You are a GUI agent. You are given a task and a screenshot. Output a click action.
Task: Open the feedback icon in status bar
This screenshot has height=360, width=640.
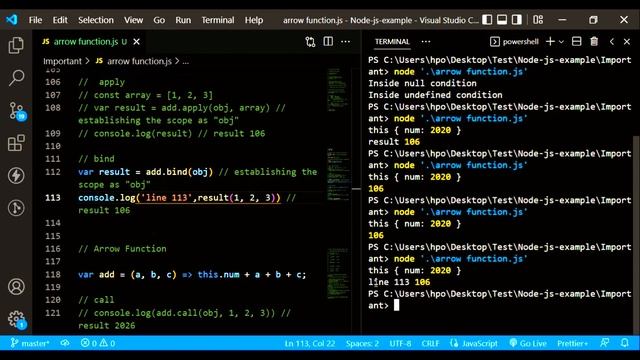click(604, 343)
